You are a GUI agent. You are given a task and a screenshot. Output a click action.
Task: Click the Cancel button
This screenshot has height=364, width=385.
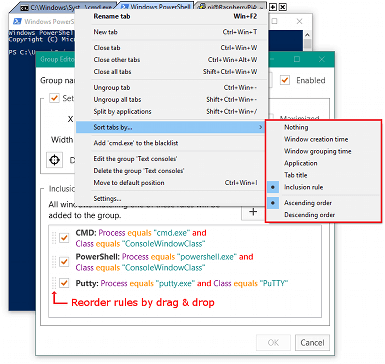pyautogui.click(x=312, y=343)
